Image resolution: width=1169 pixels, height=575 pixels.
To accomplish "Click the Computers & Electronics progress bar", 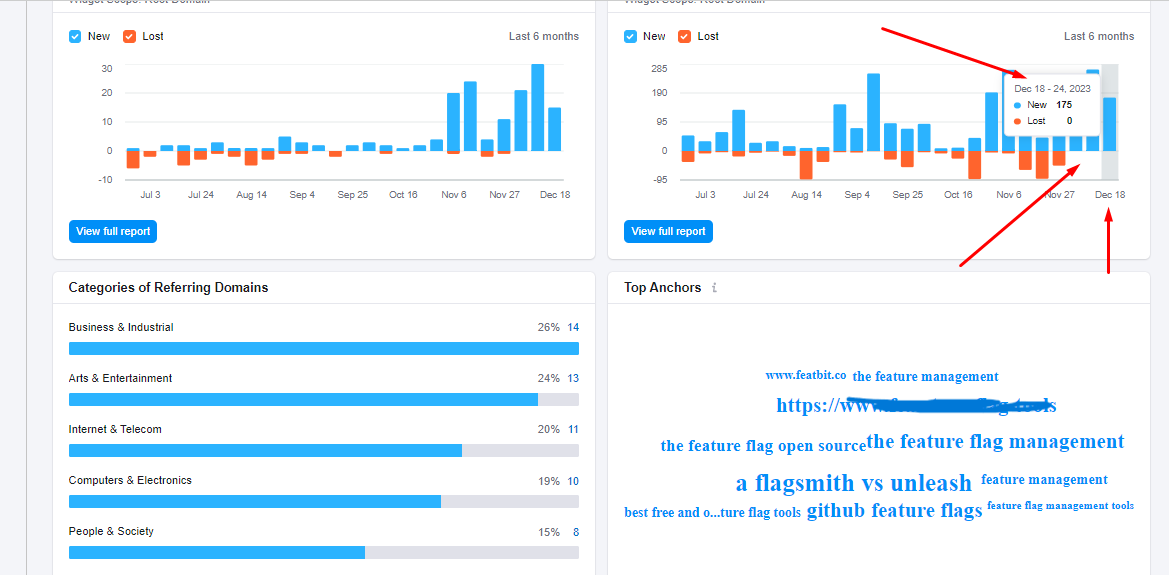I will [255, 501].
